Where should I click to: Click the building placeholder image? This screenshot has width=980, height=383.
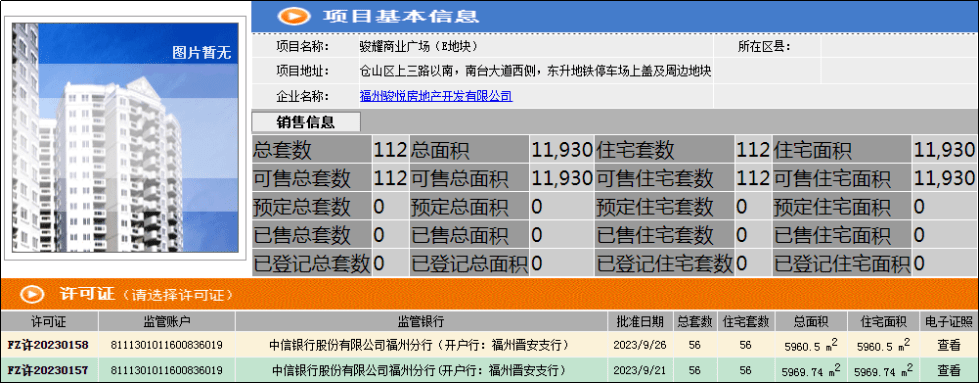pyautogui.click(x=125, y=137)
